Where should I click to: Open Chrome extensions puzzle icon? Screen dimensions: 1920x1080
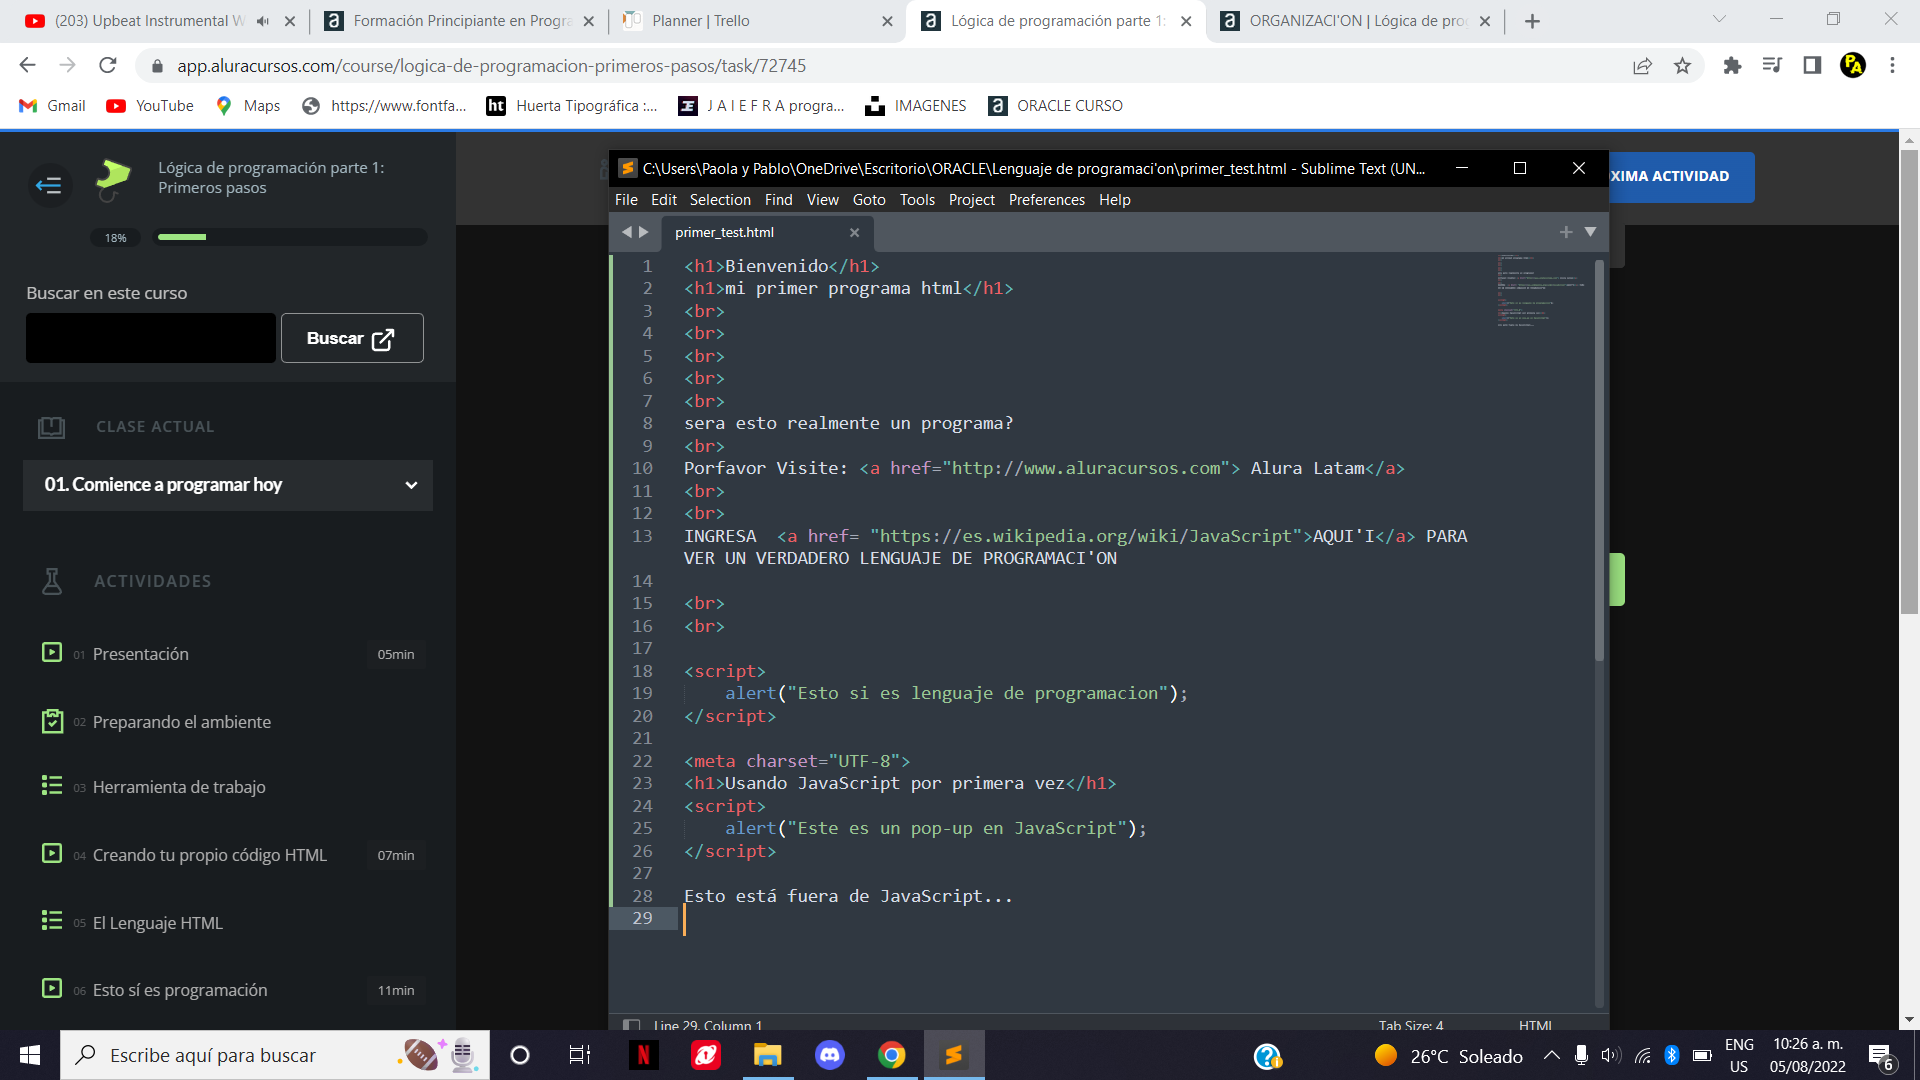pyautogui.click(x=1732, y=65)
